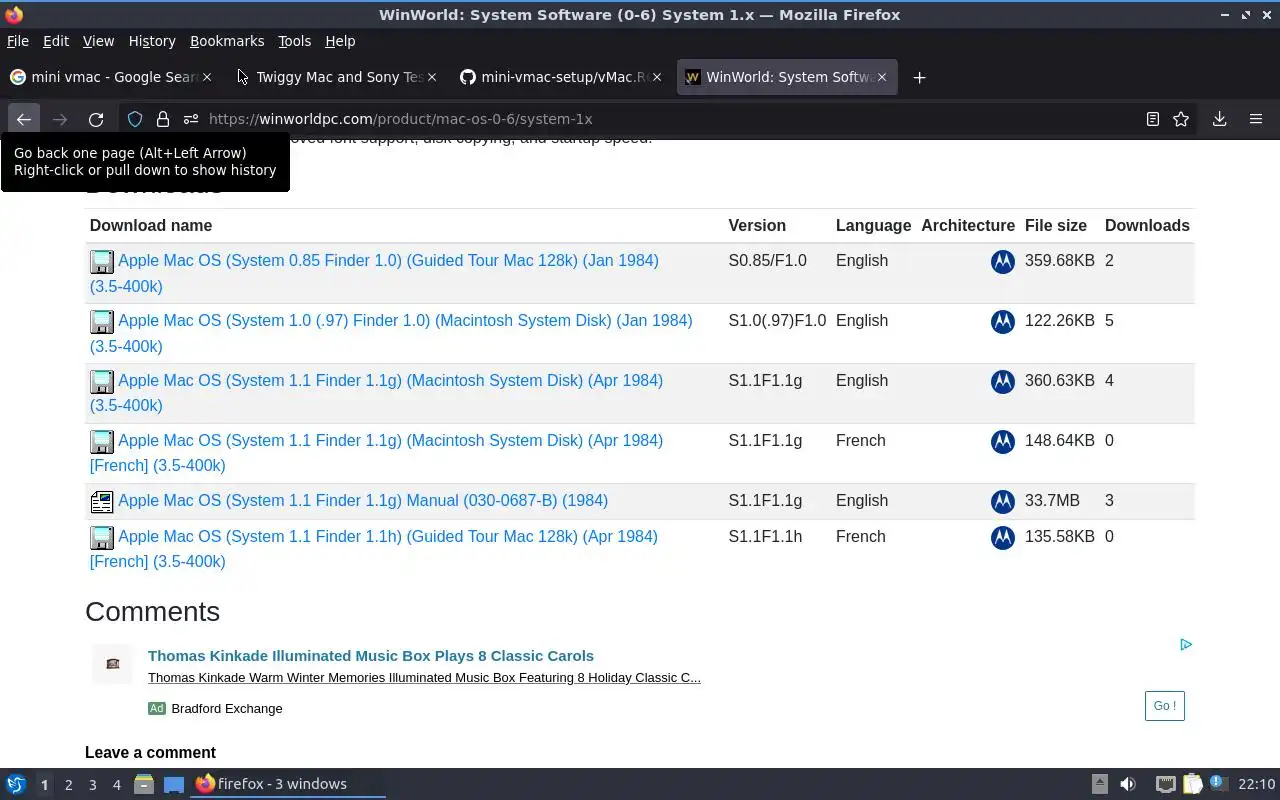This screenshot has height=800, width=1280.
Task: Open site permissions icon in the address bar
Action: (x=190, y=119)
